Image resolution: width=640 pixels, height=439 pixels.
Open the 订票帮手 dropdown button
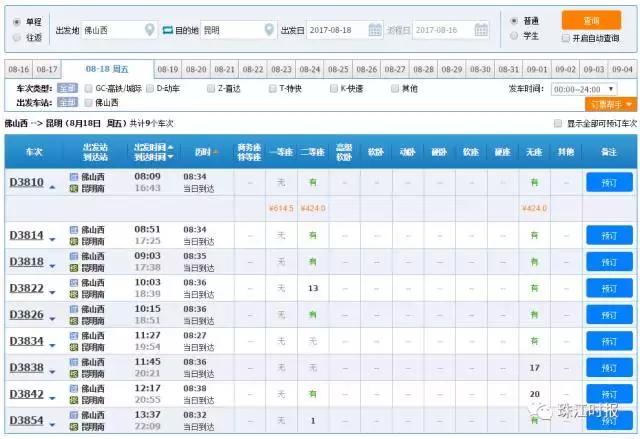[611, 105]
